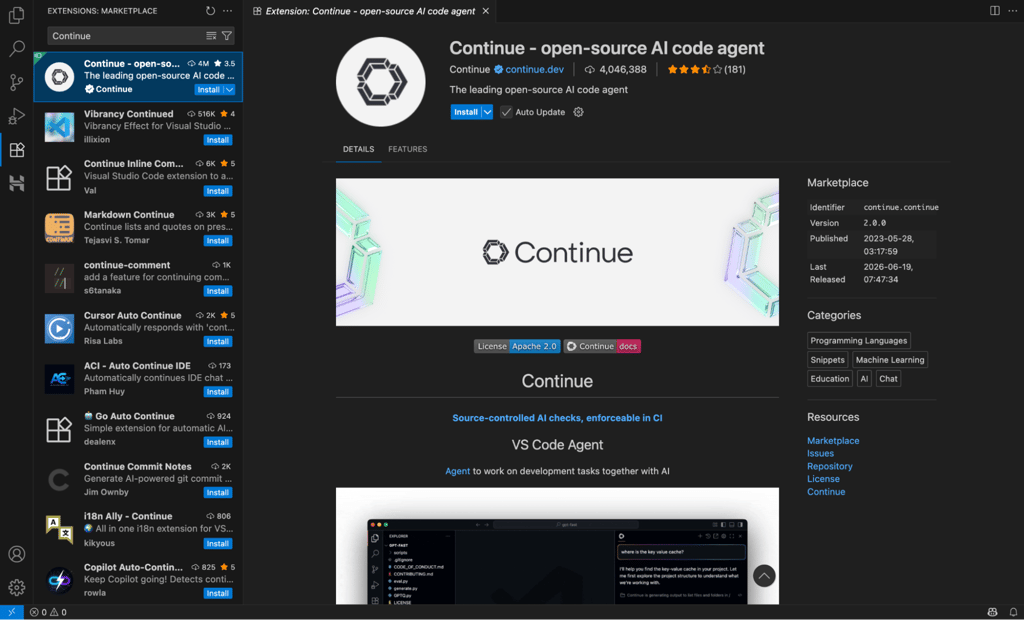Open the Source Control view
This screenshot has height=620, width=1024.
click(16, 82)
